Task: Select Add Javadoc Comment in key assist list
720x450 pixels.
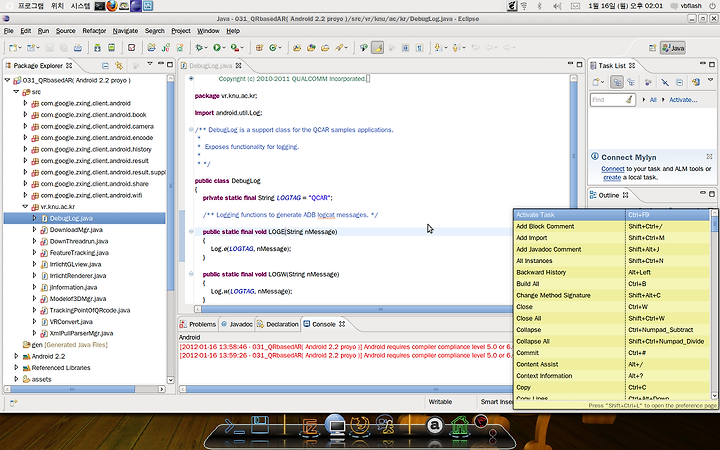Action: tap(612, 249)
